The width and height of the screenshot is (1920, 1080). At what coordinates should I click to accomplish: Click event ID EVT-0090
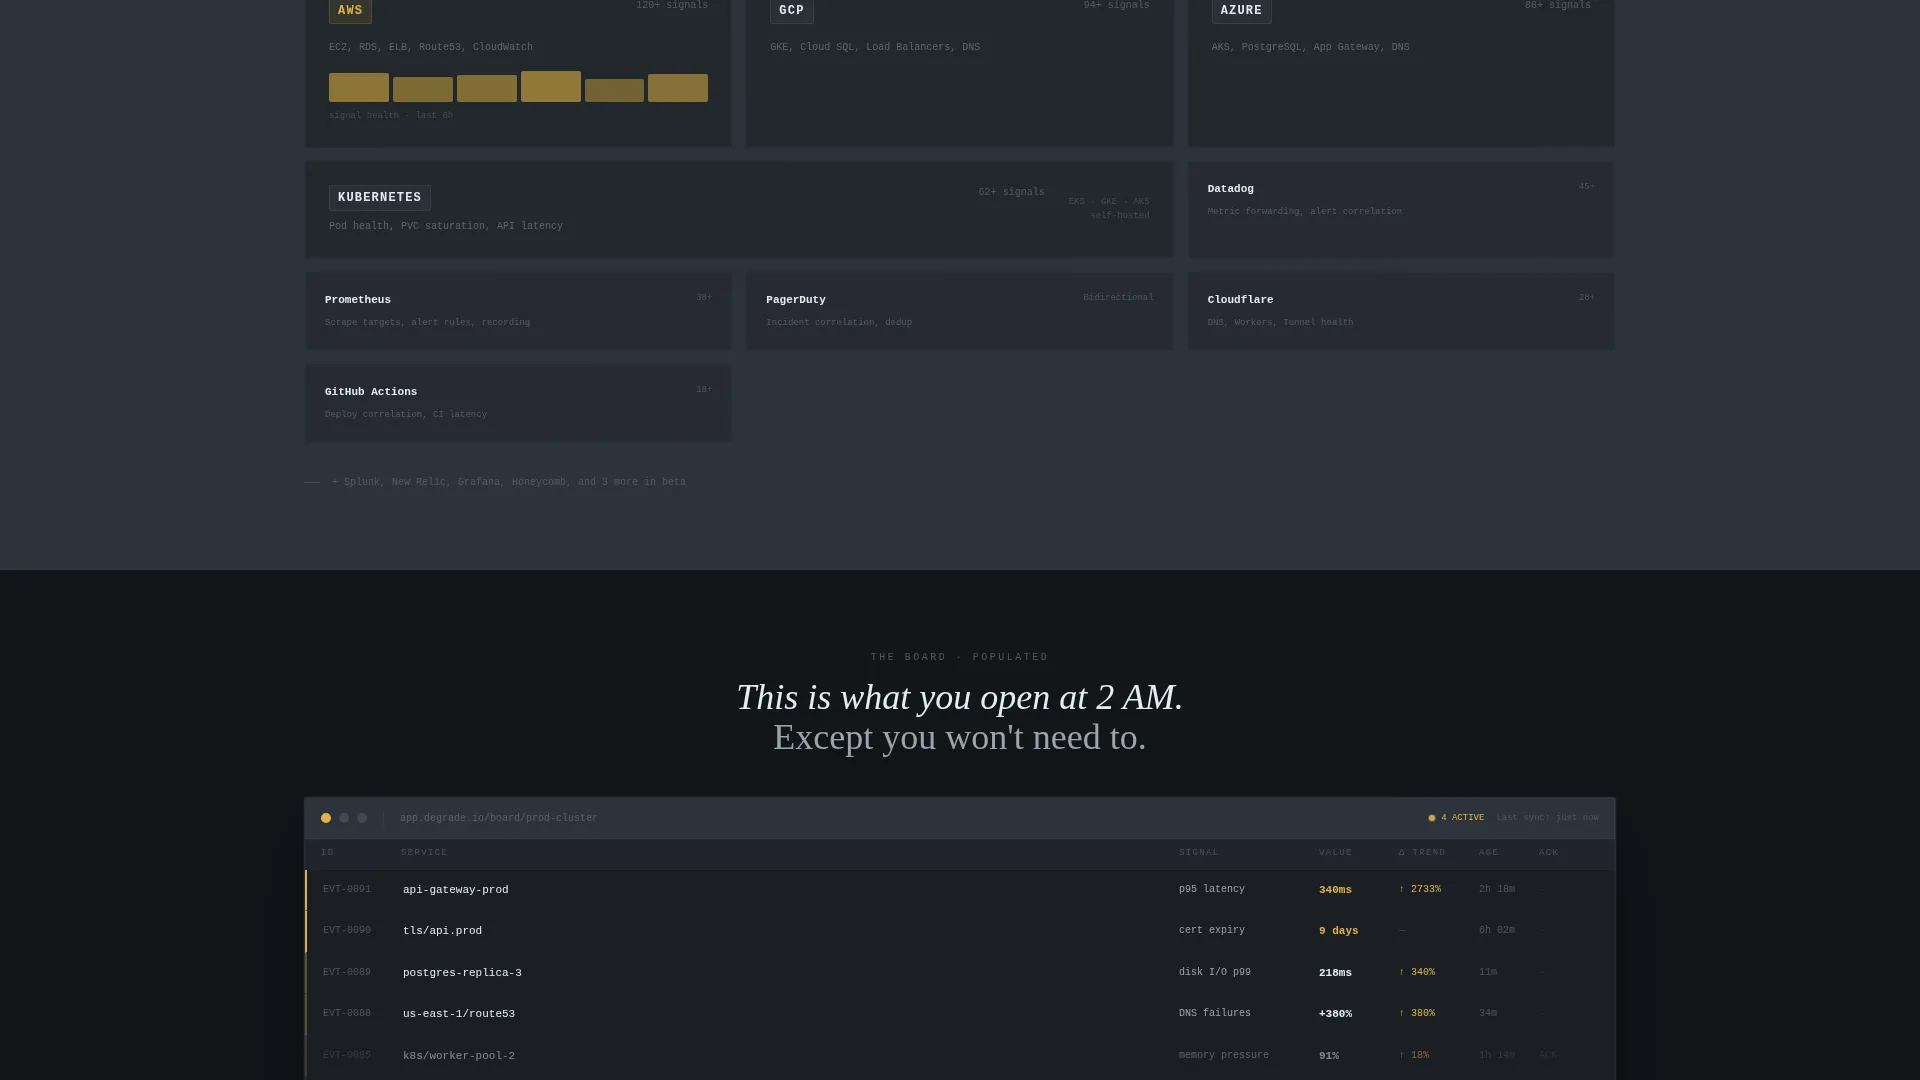coord(347,931)
